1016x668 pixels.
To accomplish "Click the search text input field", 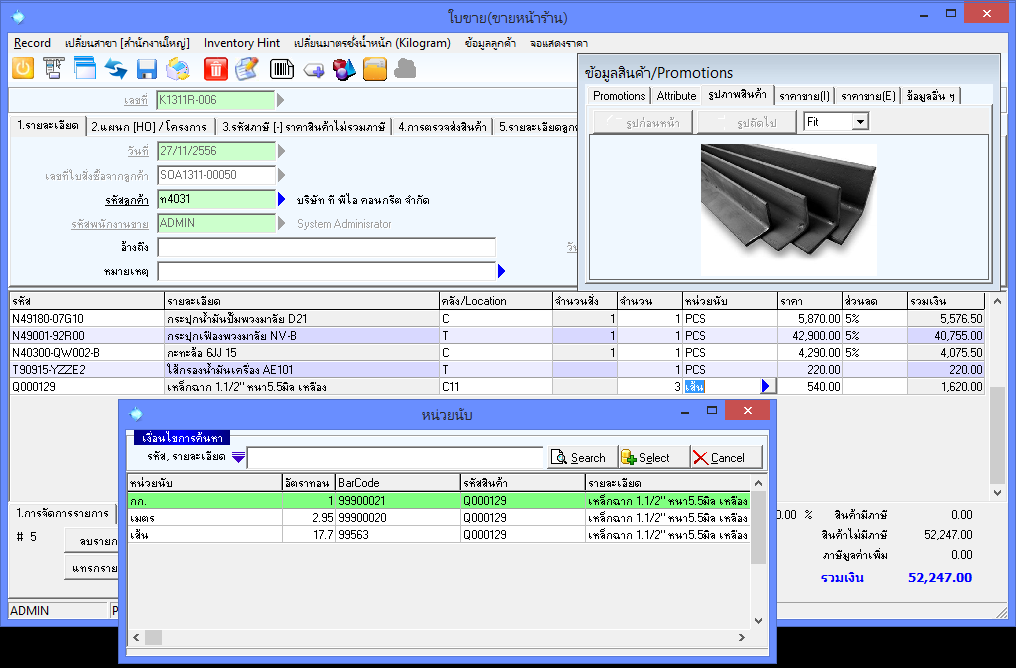I will (x=394, y=458).
